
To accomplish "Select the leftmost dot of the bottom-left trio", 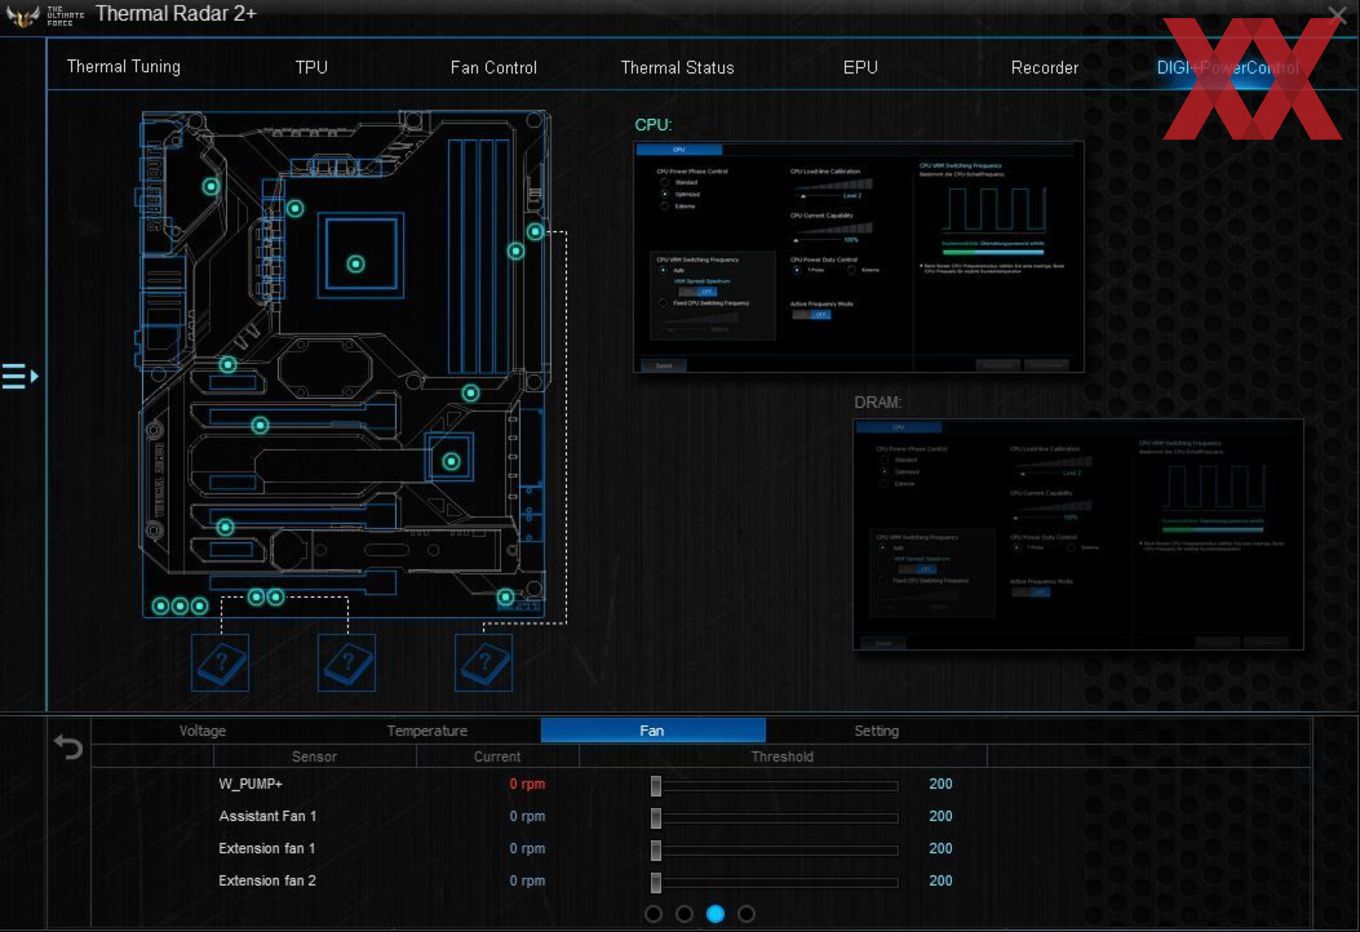I will tap(160, 606).
